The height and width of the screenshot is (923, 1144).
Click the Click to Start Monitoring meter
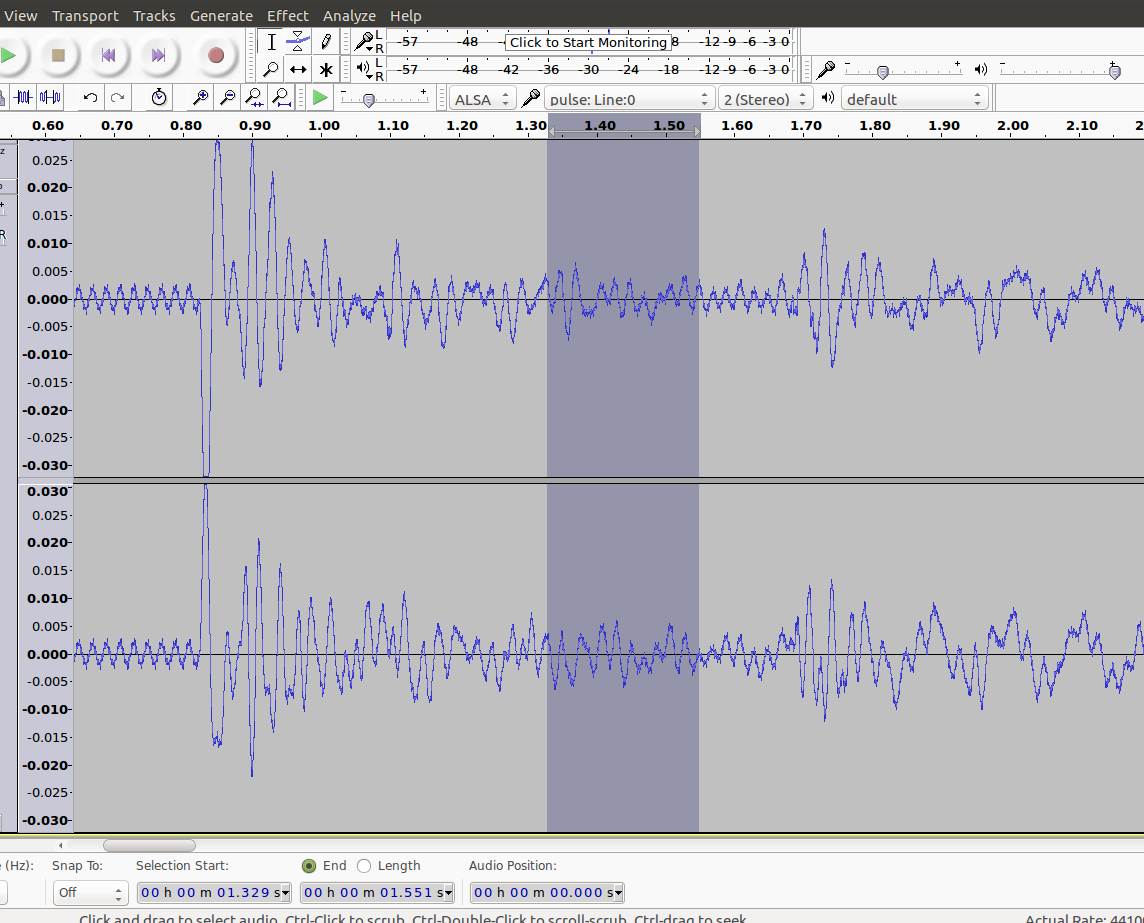pos(588,42)
